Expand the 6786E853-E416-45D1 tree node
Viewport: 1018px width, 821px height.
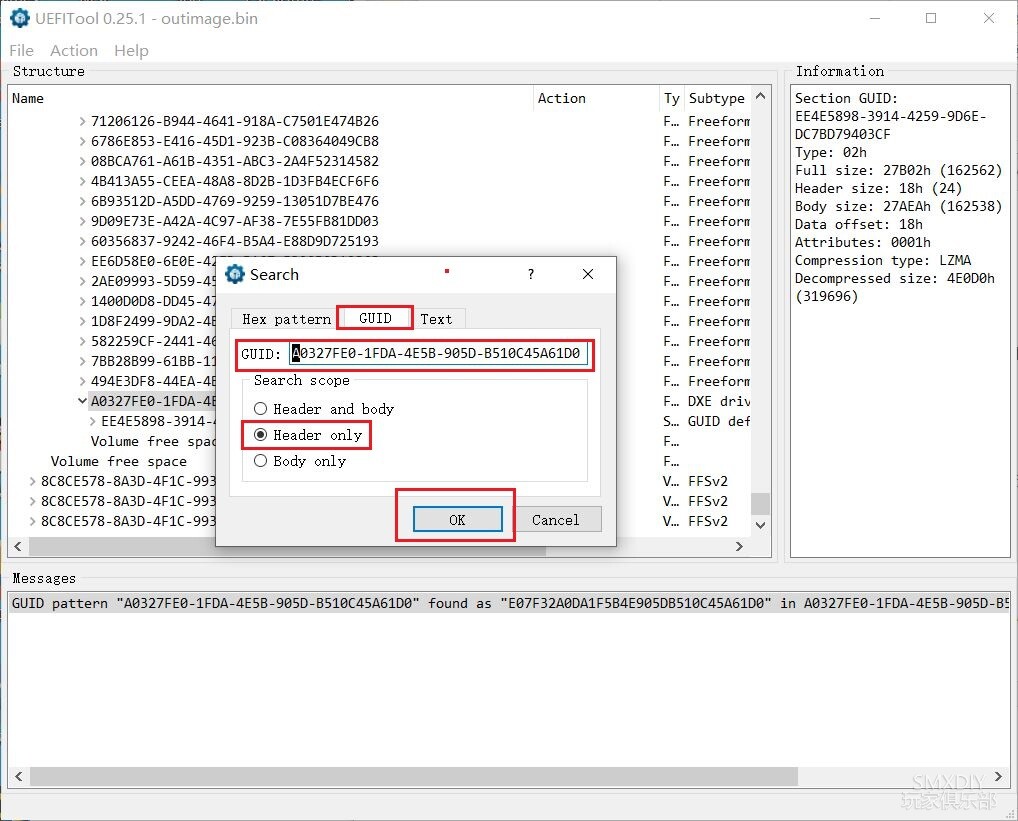point(82,141)
